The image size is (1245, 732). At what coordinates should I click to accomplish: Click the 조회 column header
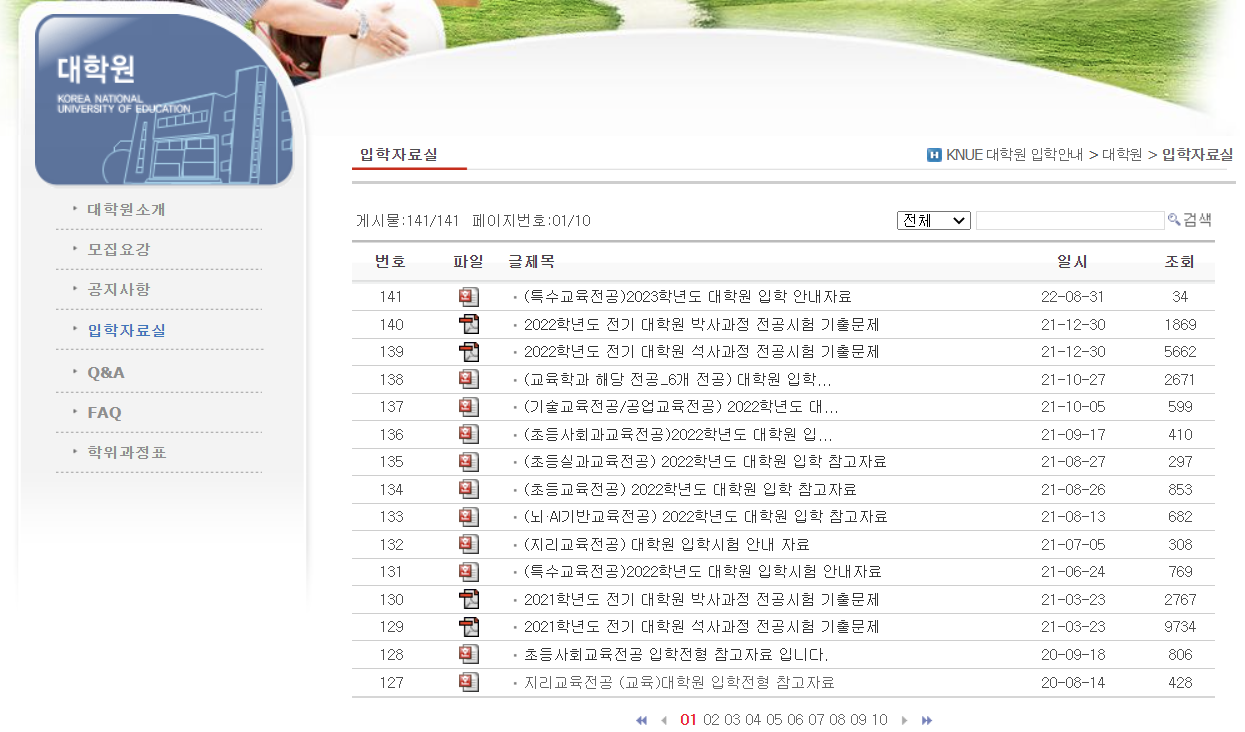[1179, 262]
